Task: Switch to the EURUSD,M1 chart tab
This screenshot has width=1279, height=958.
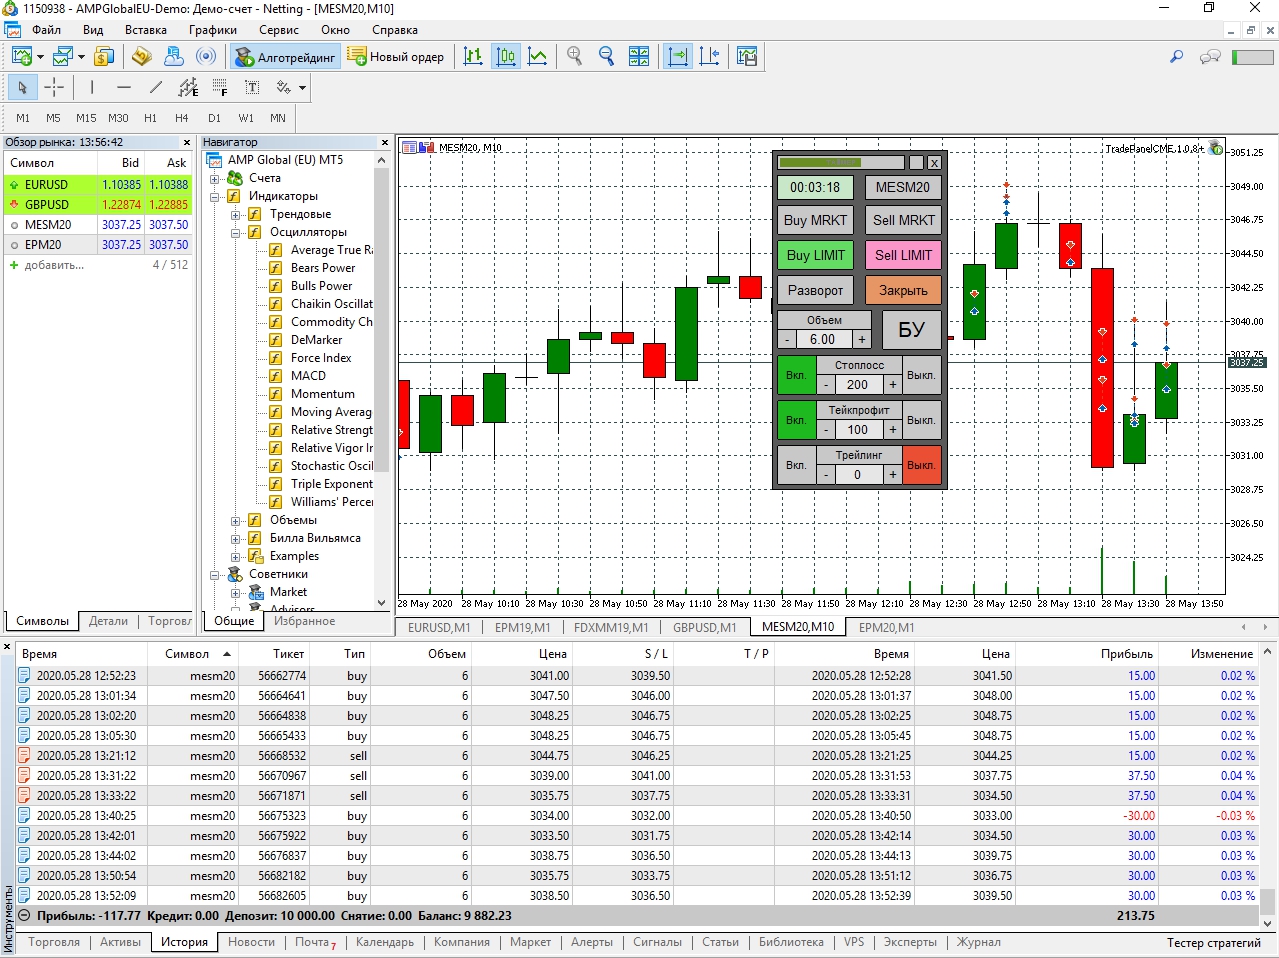Action: click(x=439, y=627)
